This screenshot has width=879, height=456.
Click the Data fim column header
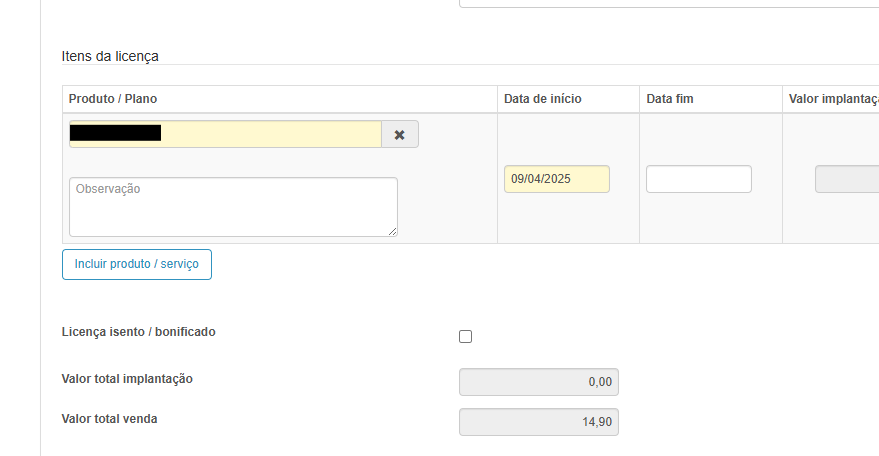[670, 99]
